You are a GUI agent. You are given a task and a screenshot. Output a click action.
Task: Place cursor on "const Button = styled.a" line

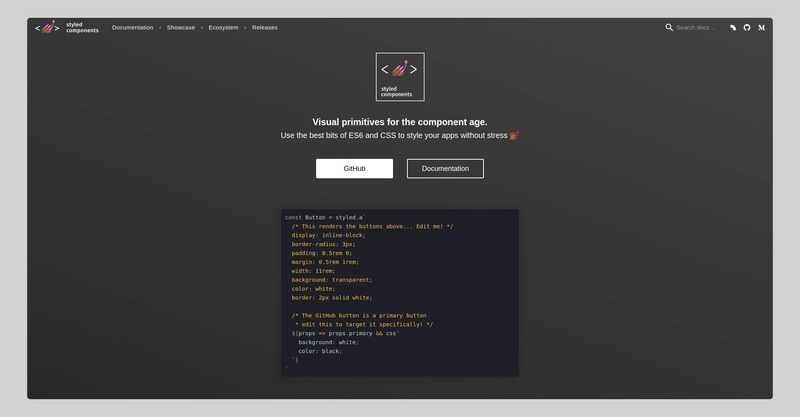point(325,217)
